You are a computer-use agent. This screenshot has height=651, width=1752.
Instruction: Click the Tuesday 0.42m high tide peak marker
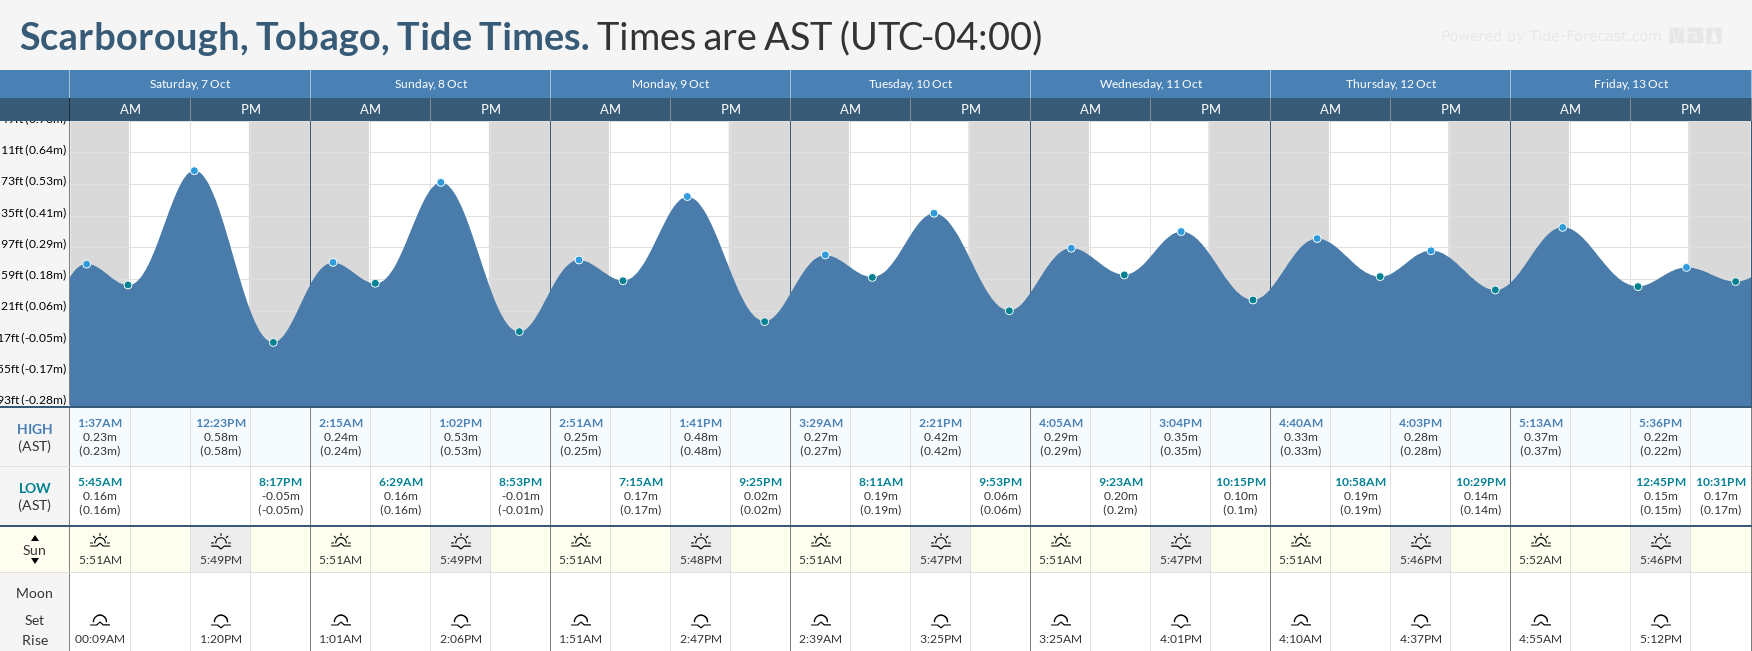934,214
